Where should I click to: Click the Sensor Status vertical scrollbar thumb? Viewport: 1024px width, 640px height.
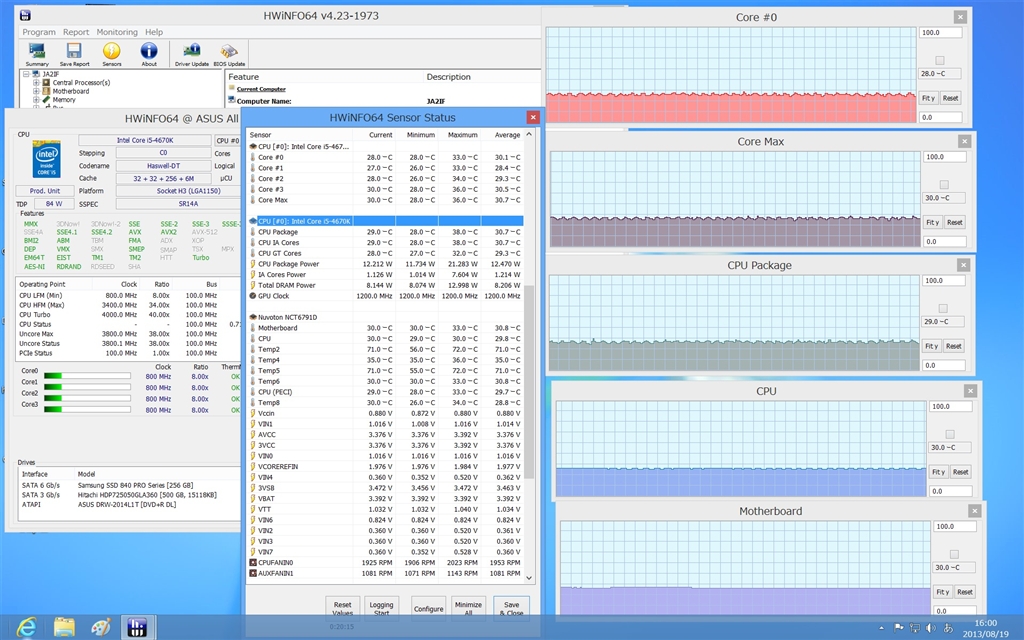point(530,380)
